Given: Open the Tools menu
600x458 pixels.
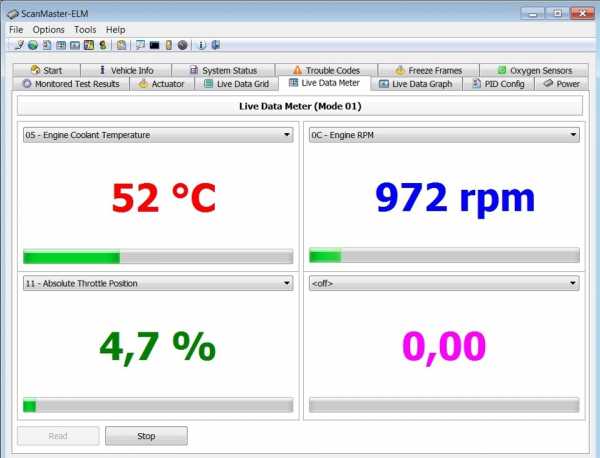Looking at the screenshot, I should click(x=85, y=30).
